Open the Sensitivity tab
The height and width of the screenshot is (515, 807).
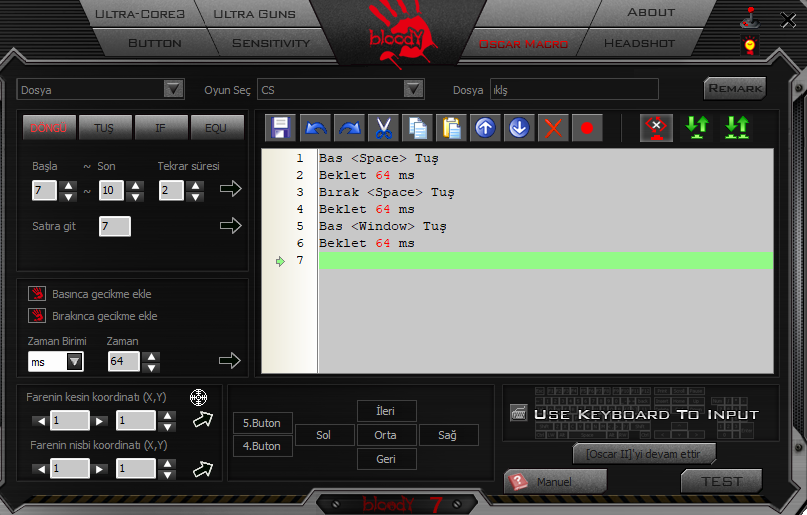[x=271, y=43]
